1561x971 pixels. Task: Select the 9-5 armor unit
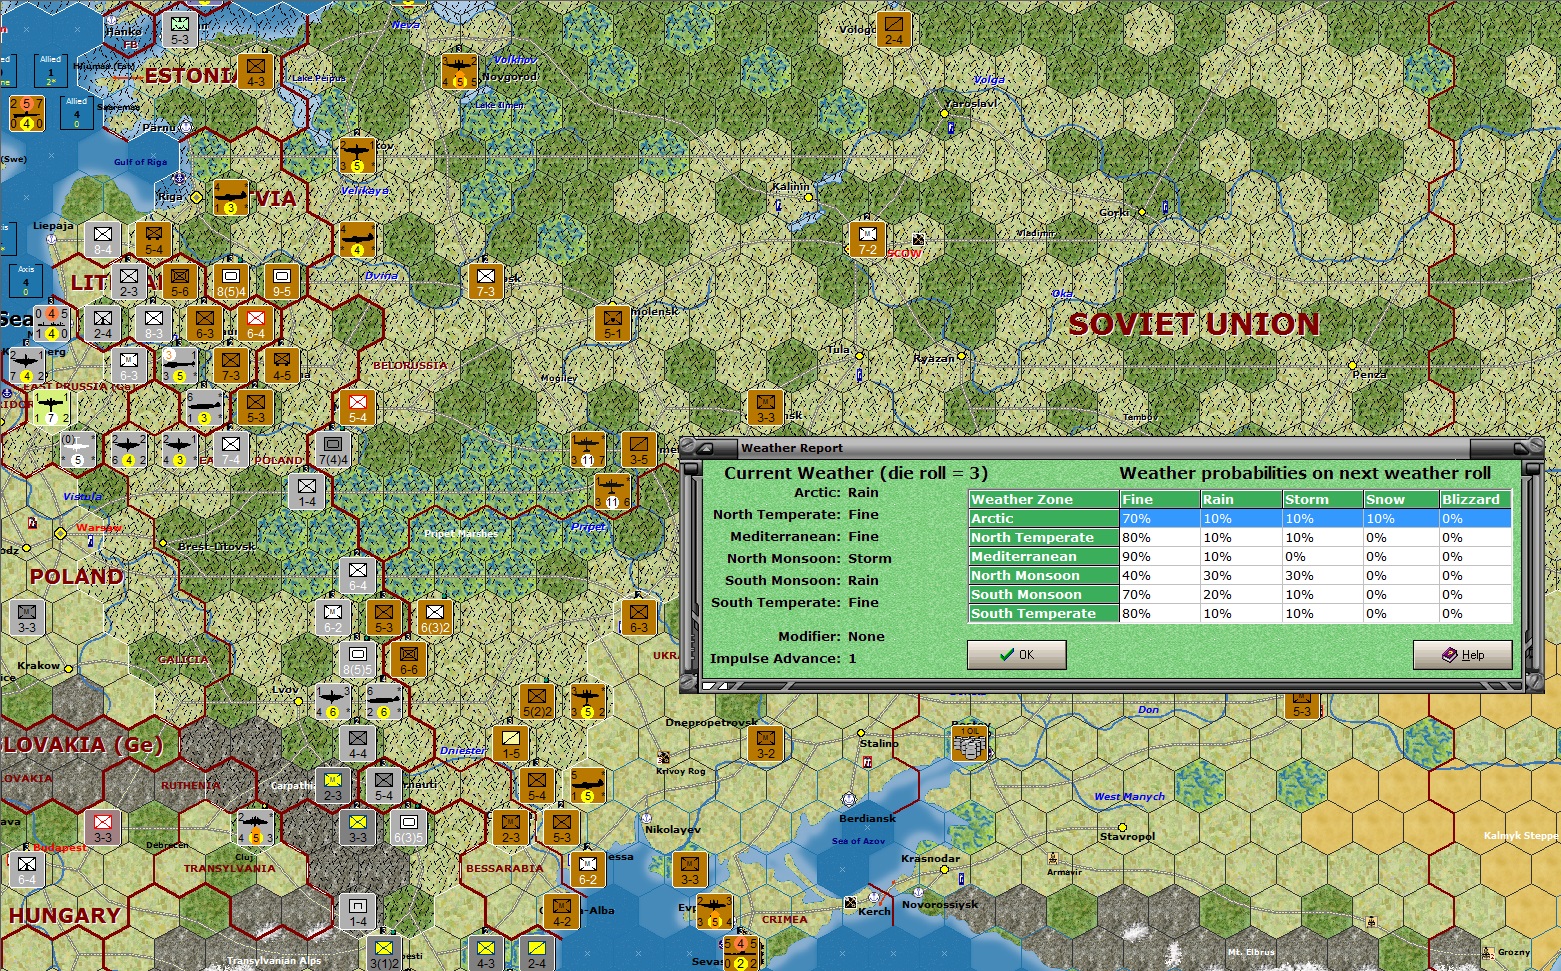point(281,281)
